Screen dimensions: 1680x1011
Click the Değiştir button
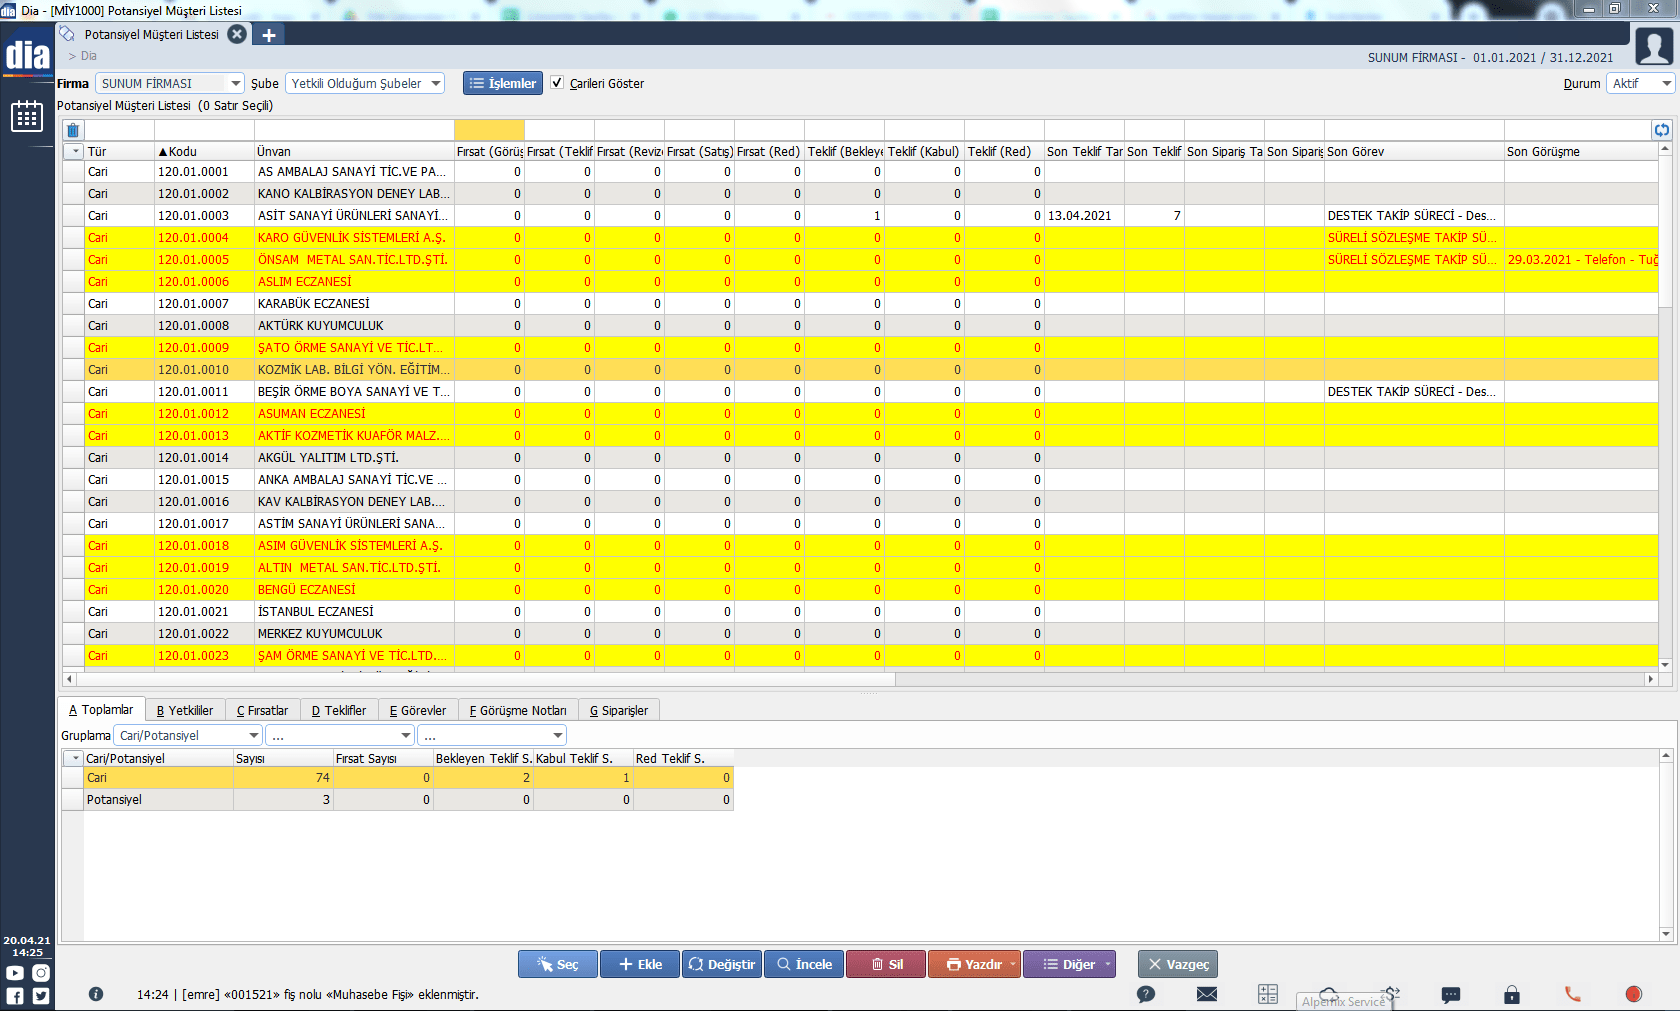click(722, 965)
